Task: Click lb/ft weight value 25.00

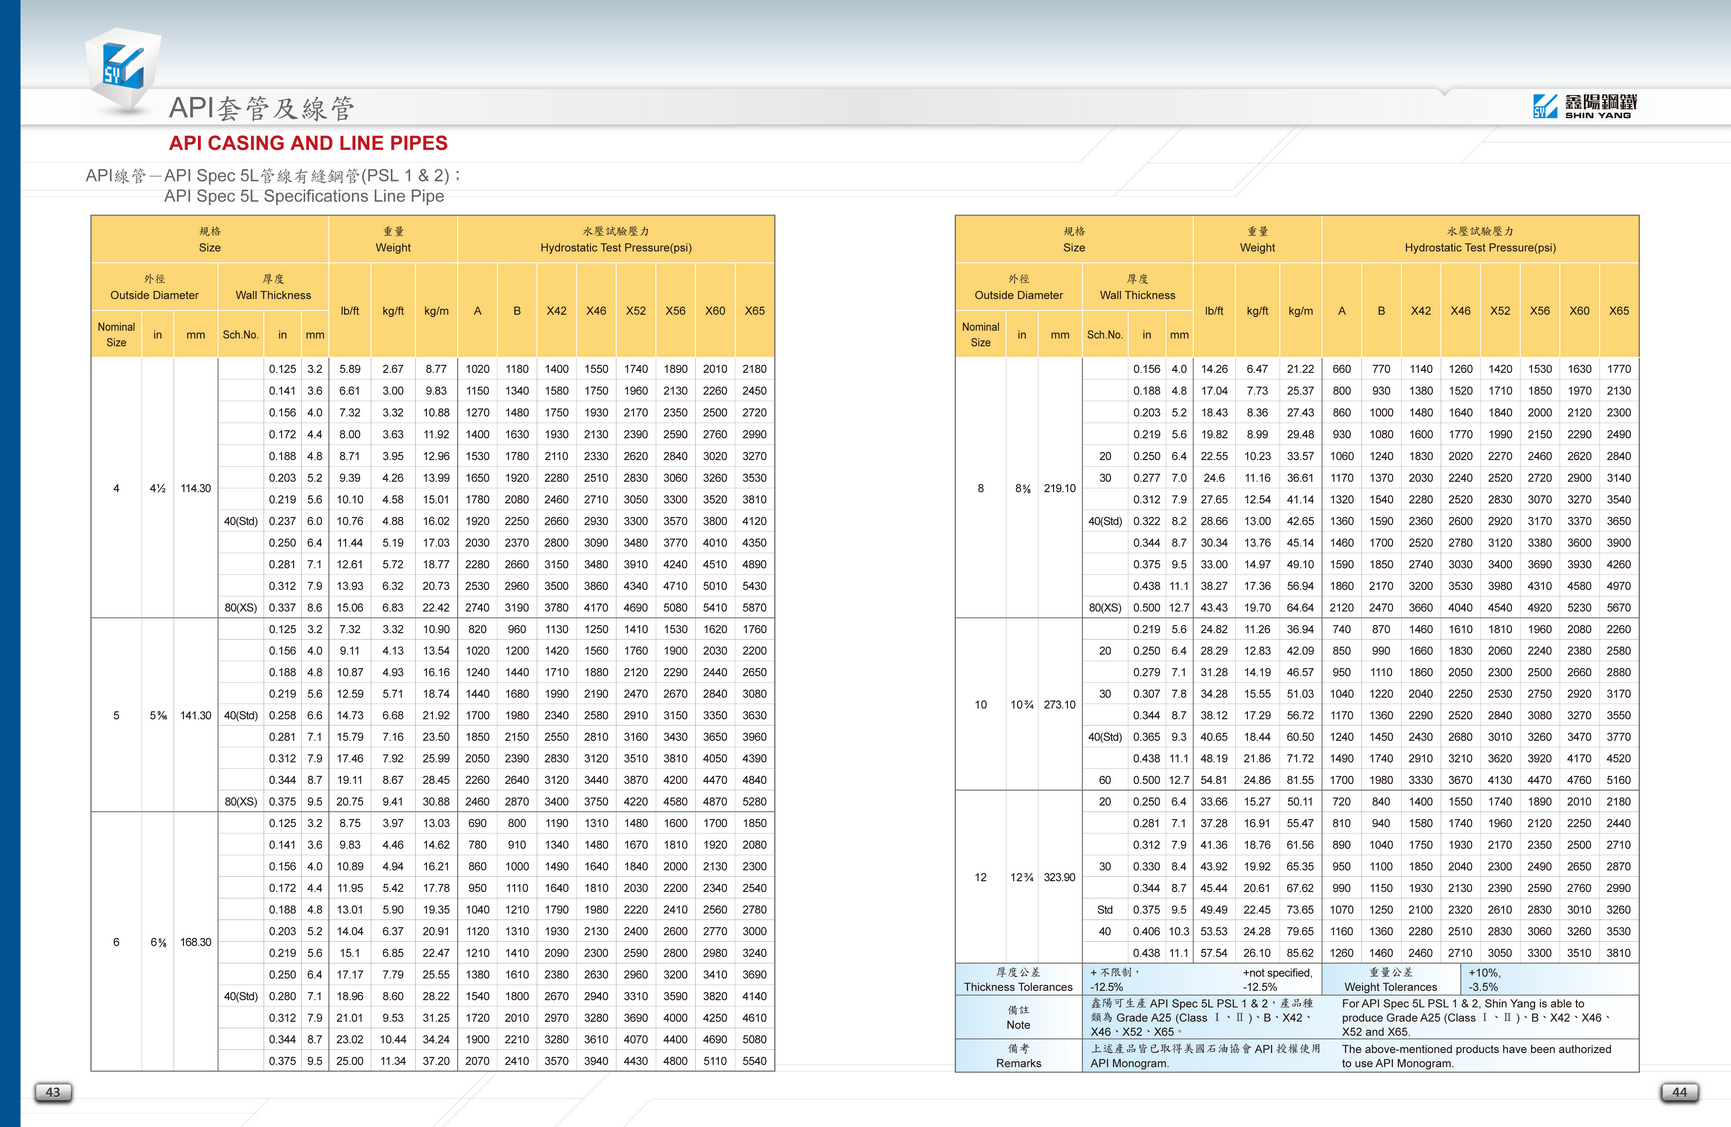Action: (349, 1061)
